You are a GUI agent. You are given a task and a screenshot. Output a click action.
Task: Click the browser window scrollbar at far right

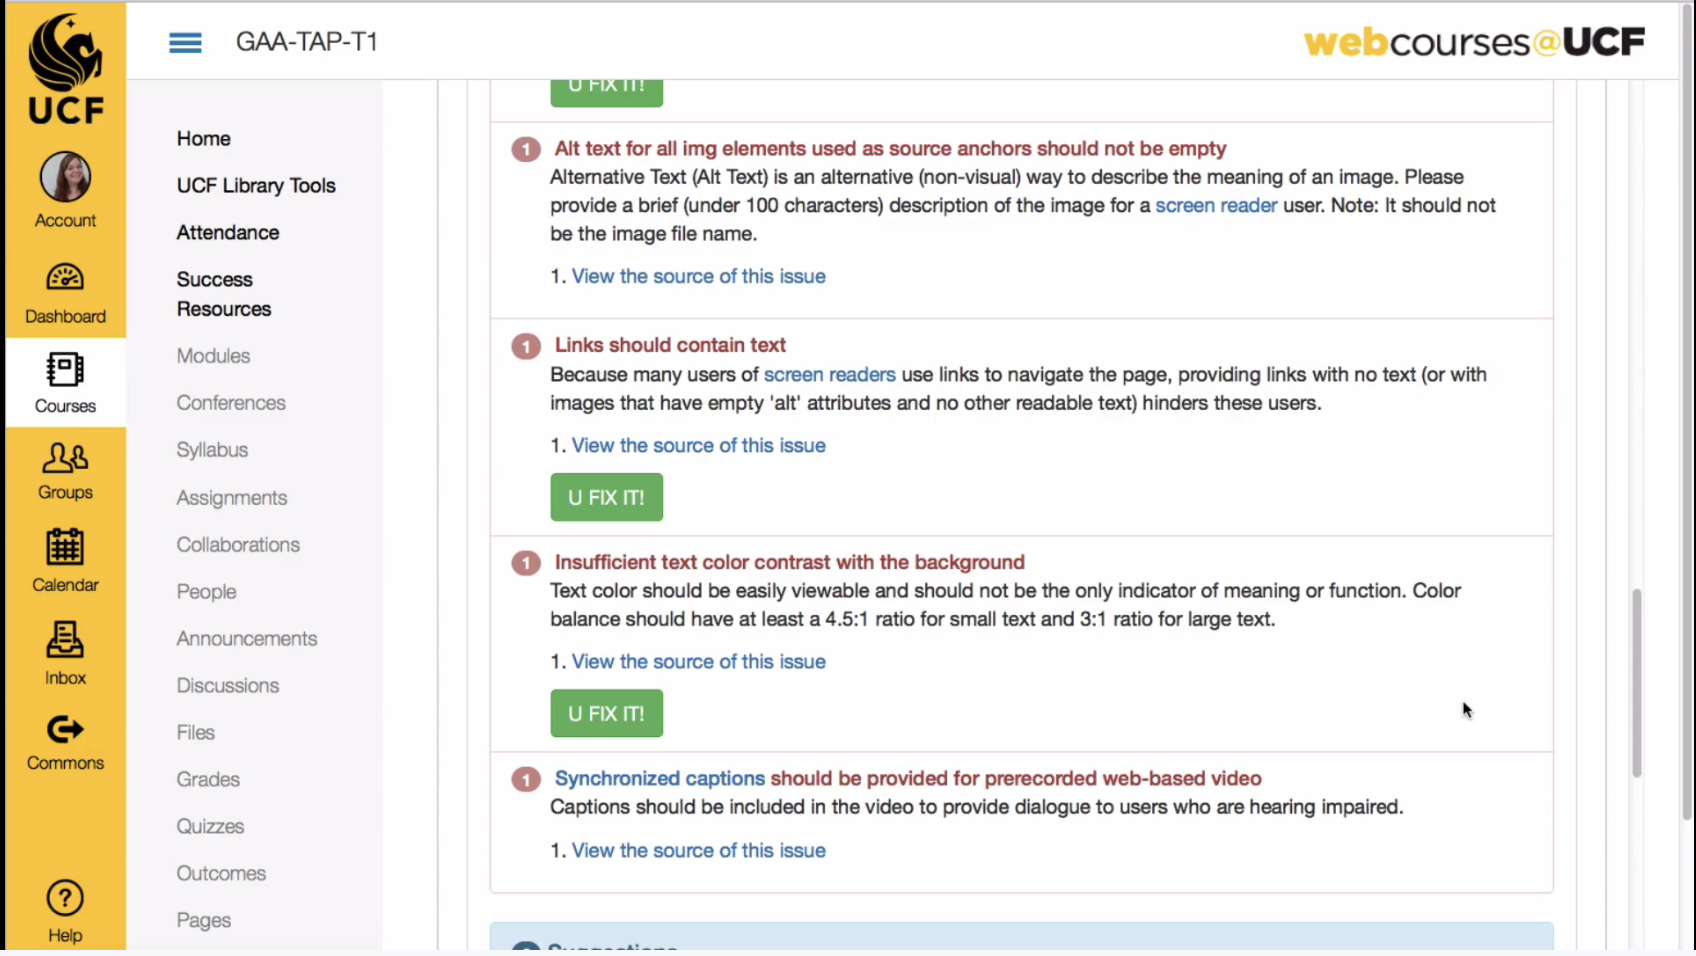pos(1688,410)
